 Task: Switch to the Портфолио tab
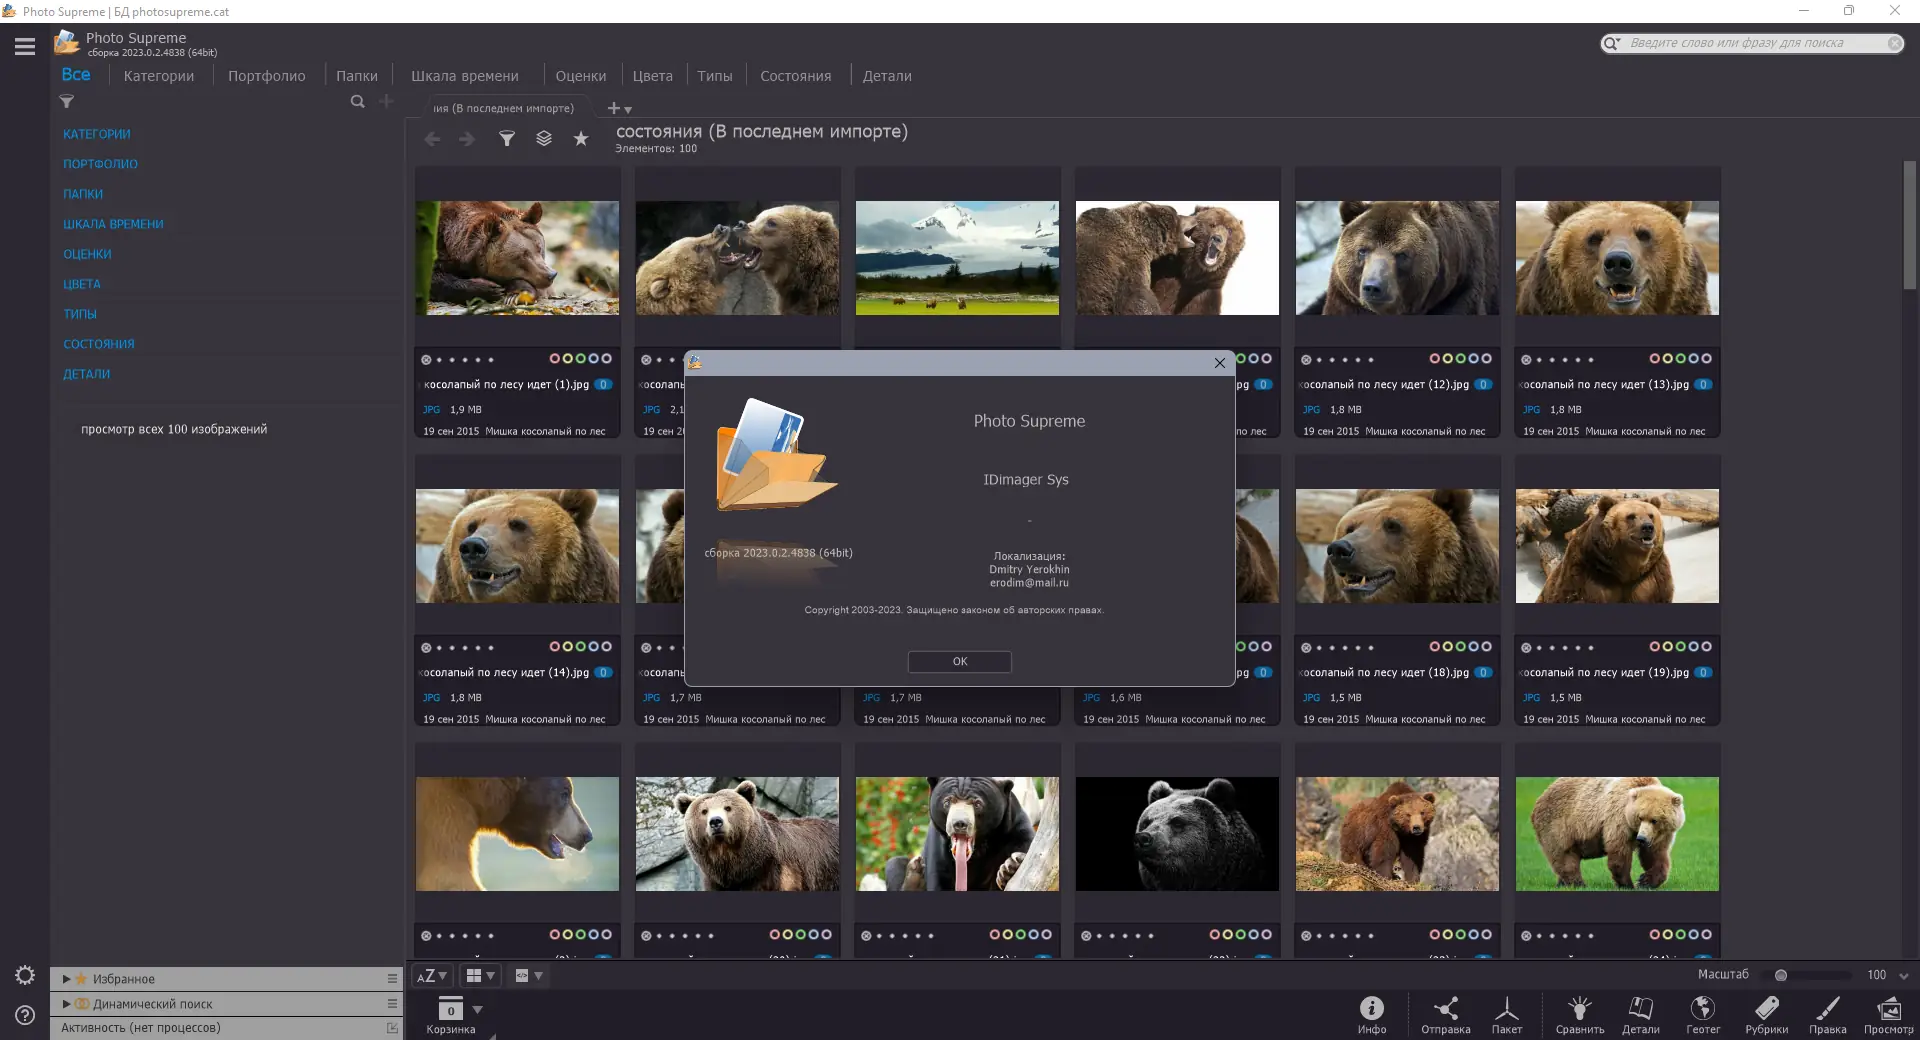[x=267, y=76]
